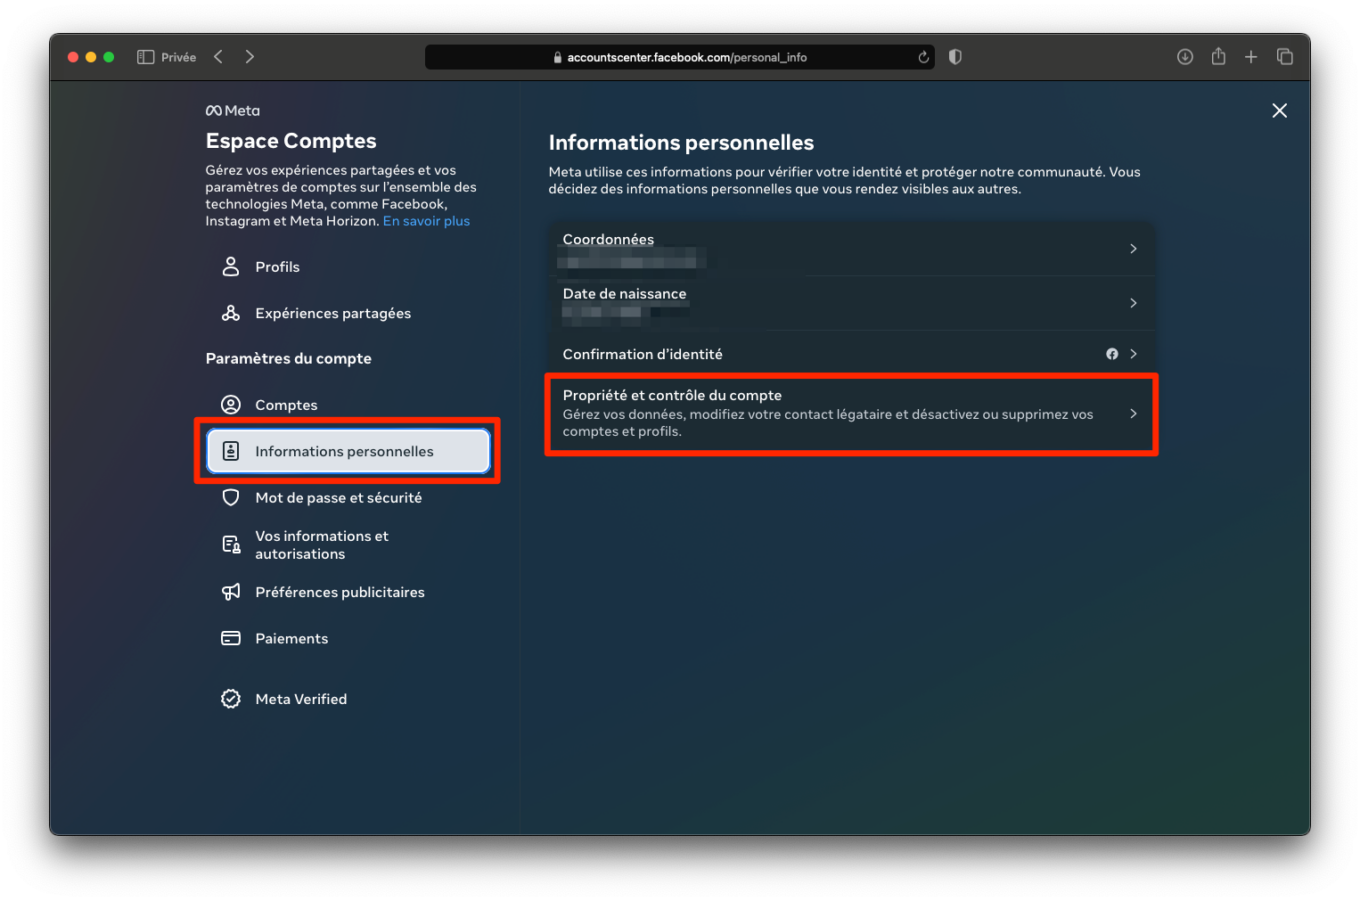The image size is (1360, 901).
Task: Click the address bar URL field
Action: coord(680,57)
